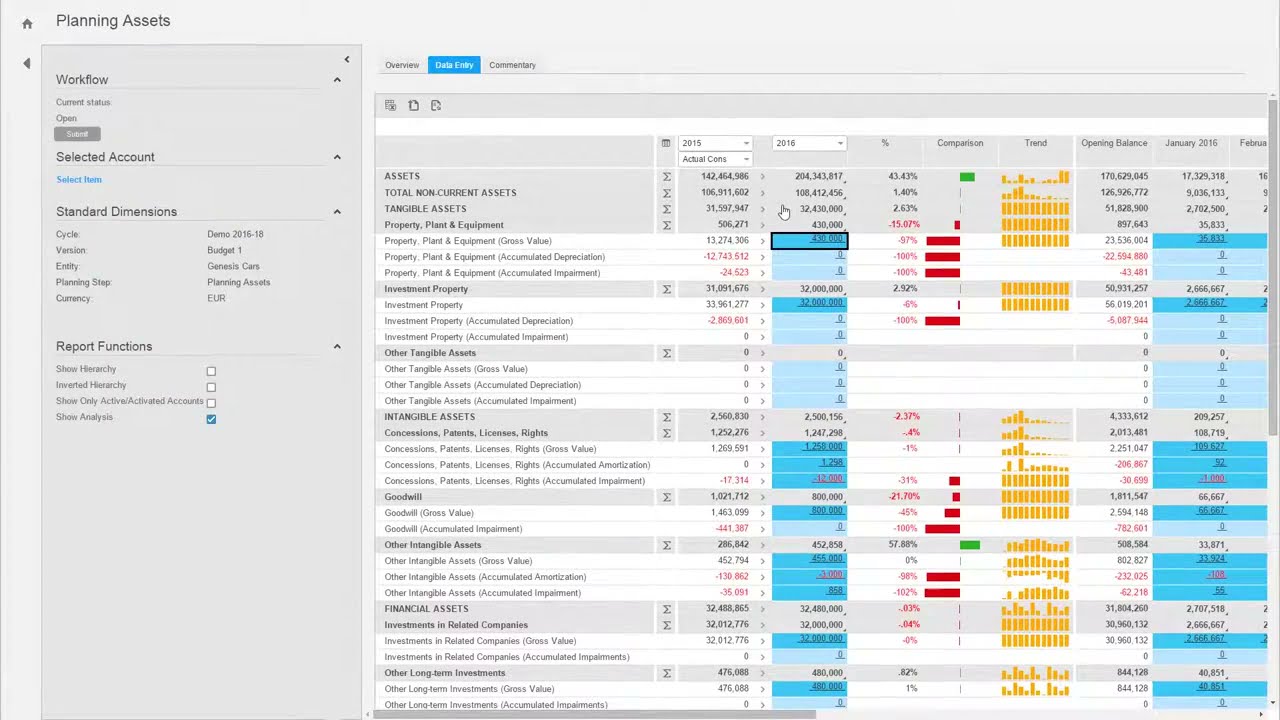
Task: Click the sum icon for Goodwill row
Action: [667, 497]
